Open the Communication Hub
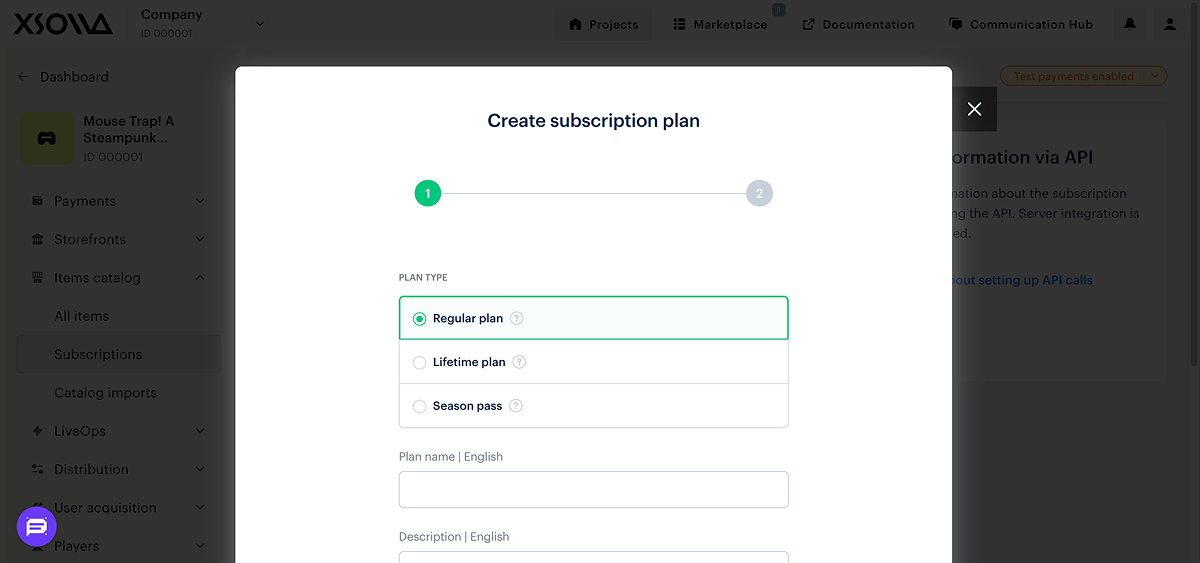This screenshot has width=1200, height=563. [1020, 24]
